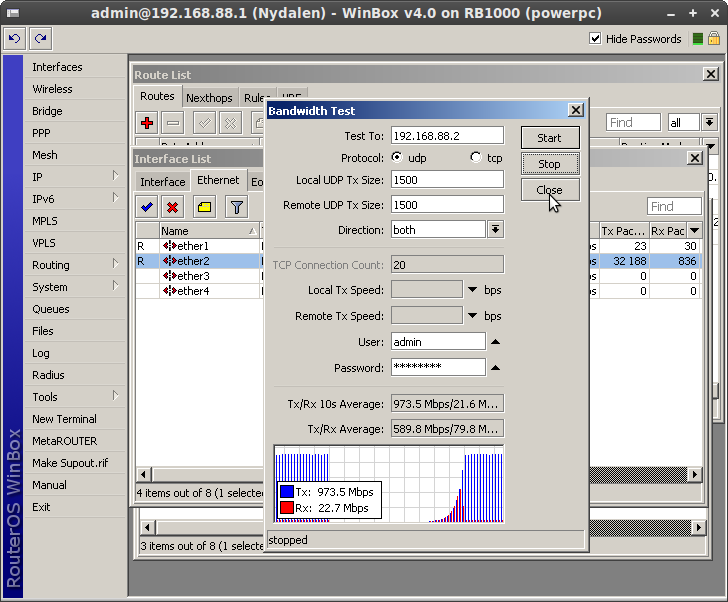Screen dimensions: 728x602
Task: Click the Undo arrow in the toolbar
Action: (x=14, y=39)
